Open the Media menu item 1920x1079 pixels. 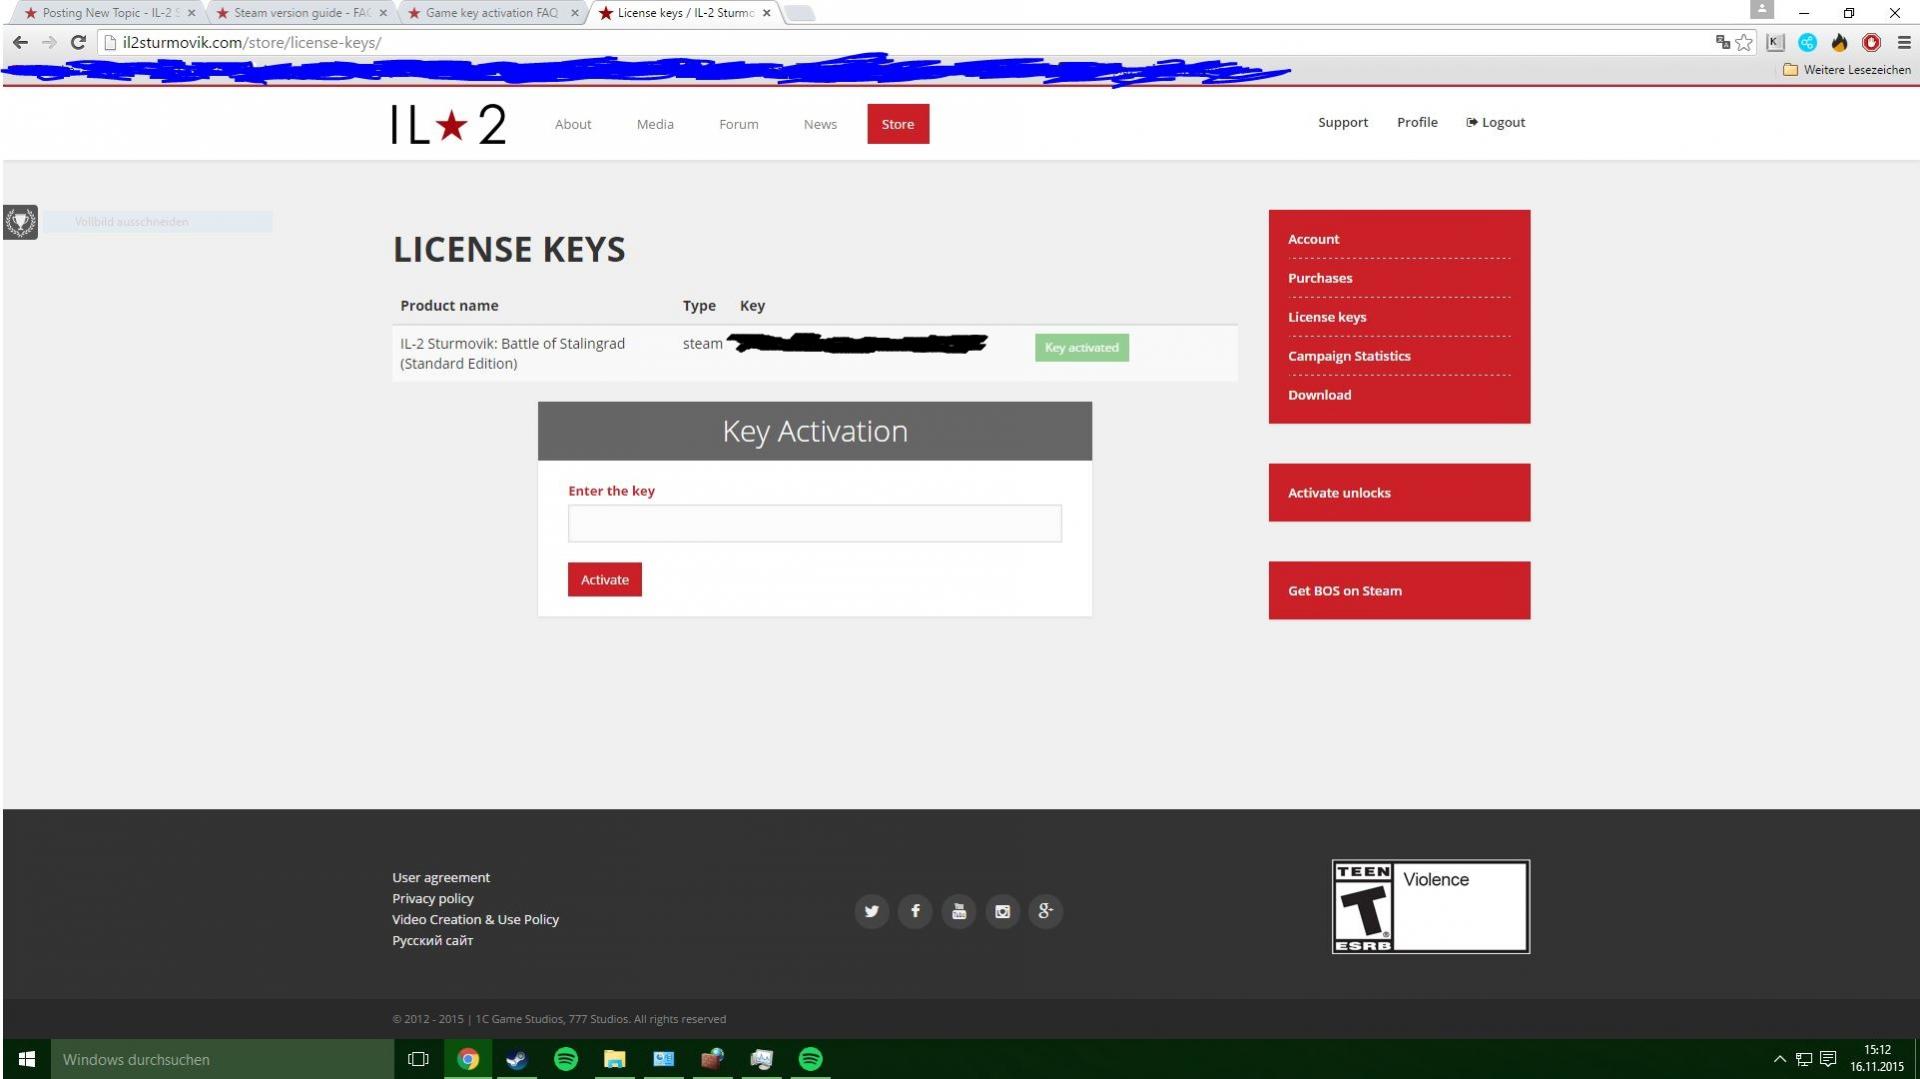(655, 124)
